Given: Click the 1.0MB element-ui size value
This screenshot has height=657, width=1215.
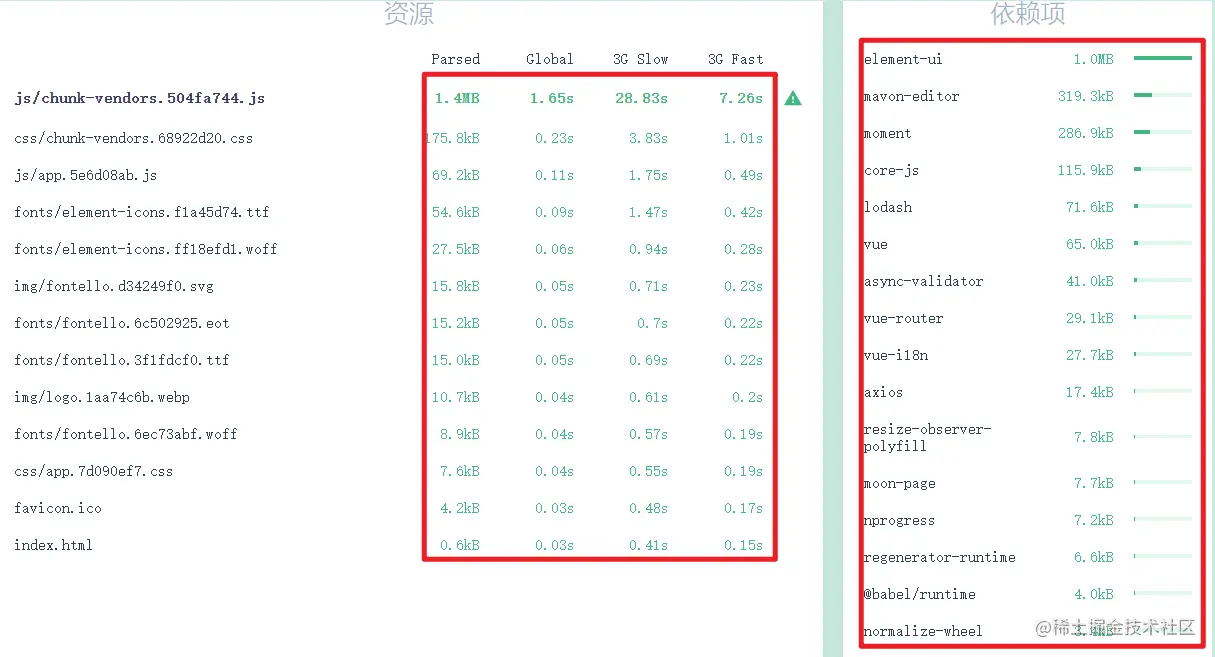Looking at the screenshot, I should click(1093, 59).
